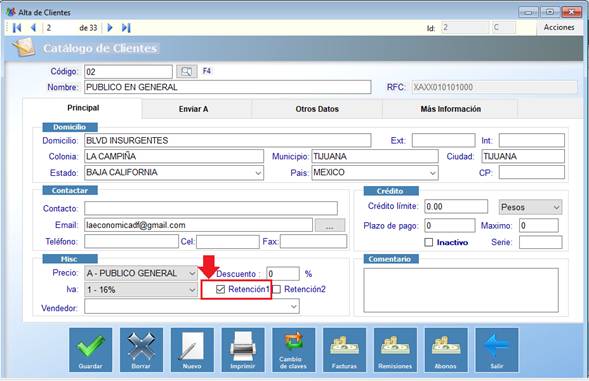Click the Domicilio field BLVD INSURGENTES

228,141
